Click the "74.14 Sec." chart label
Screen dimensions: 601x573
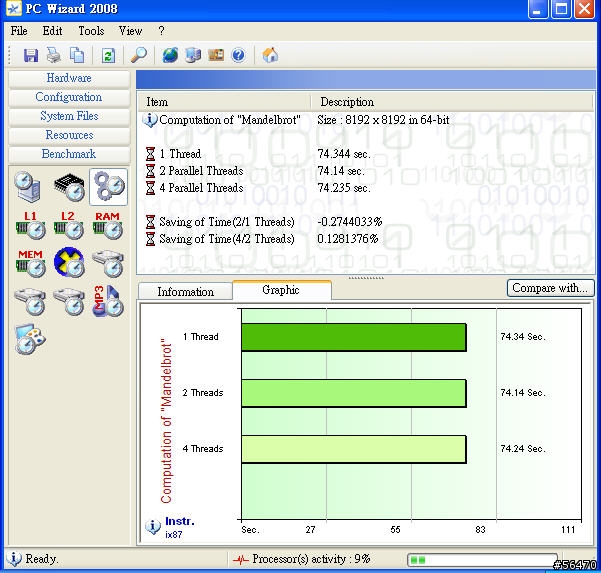click(x=522, y=393)
